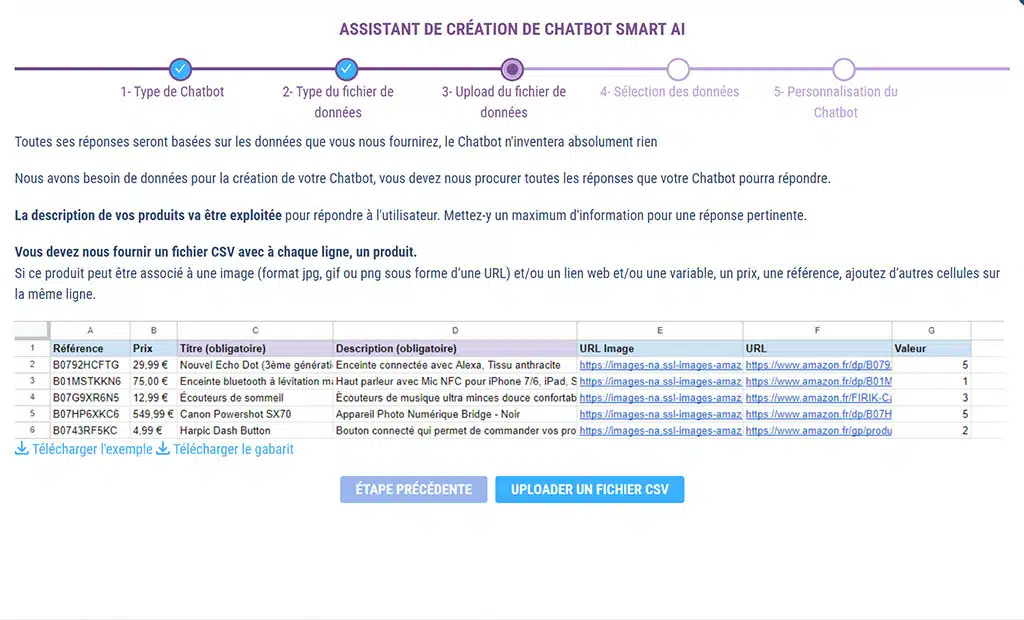Open the '1- Type de Chatbot' step label

tap(172, 92)
